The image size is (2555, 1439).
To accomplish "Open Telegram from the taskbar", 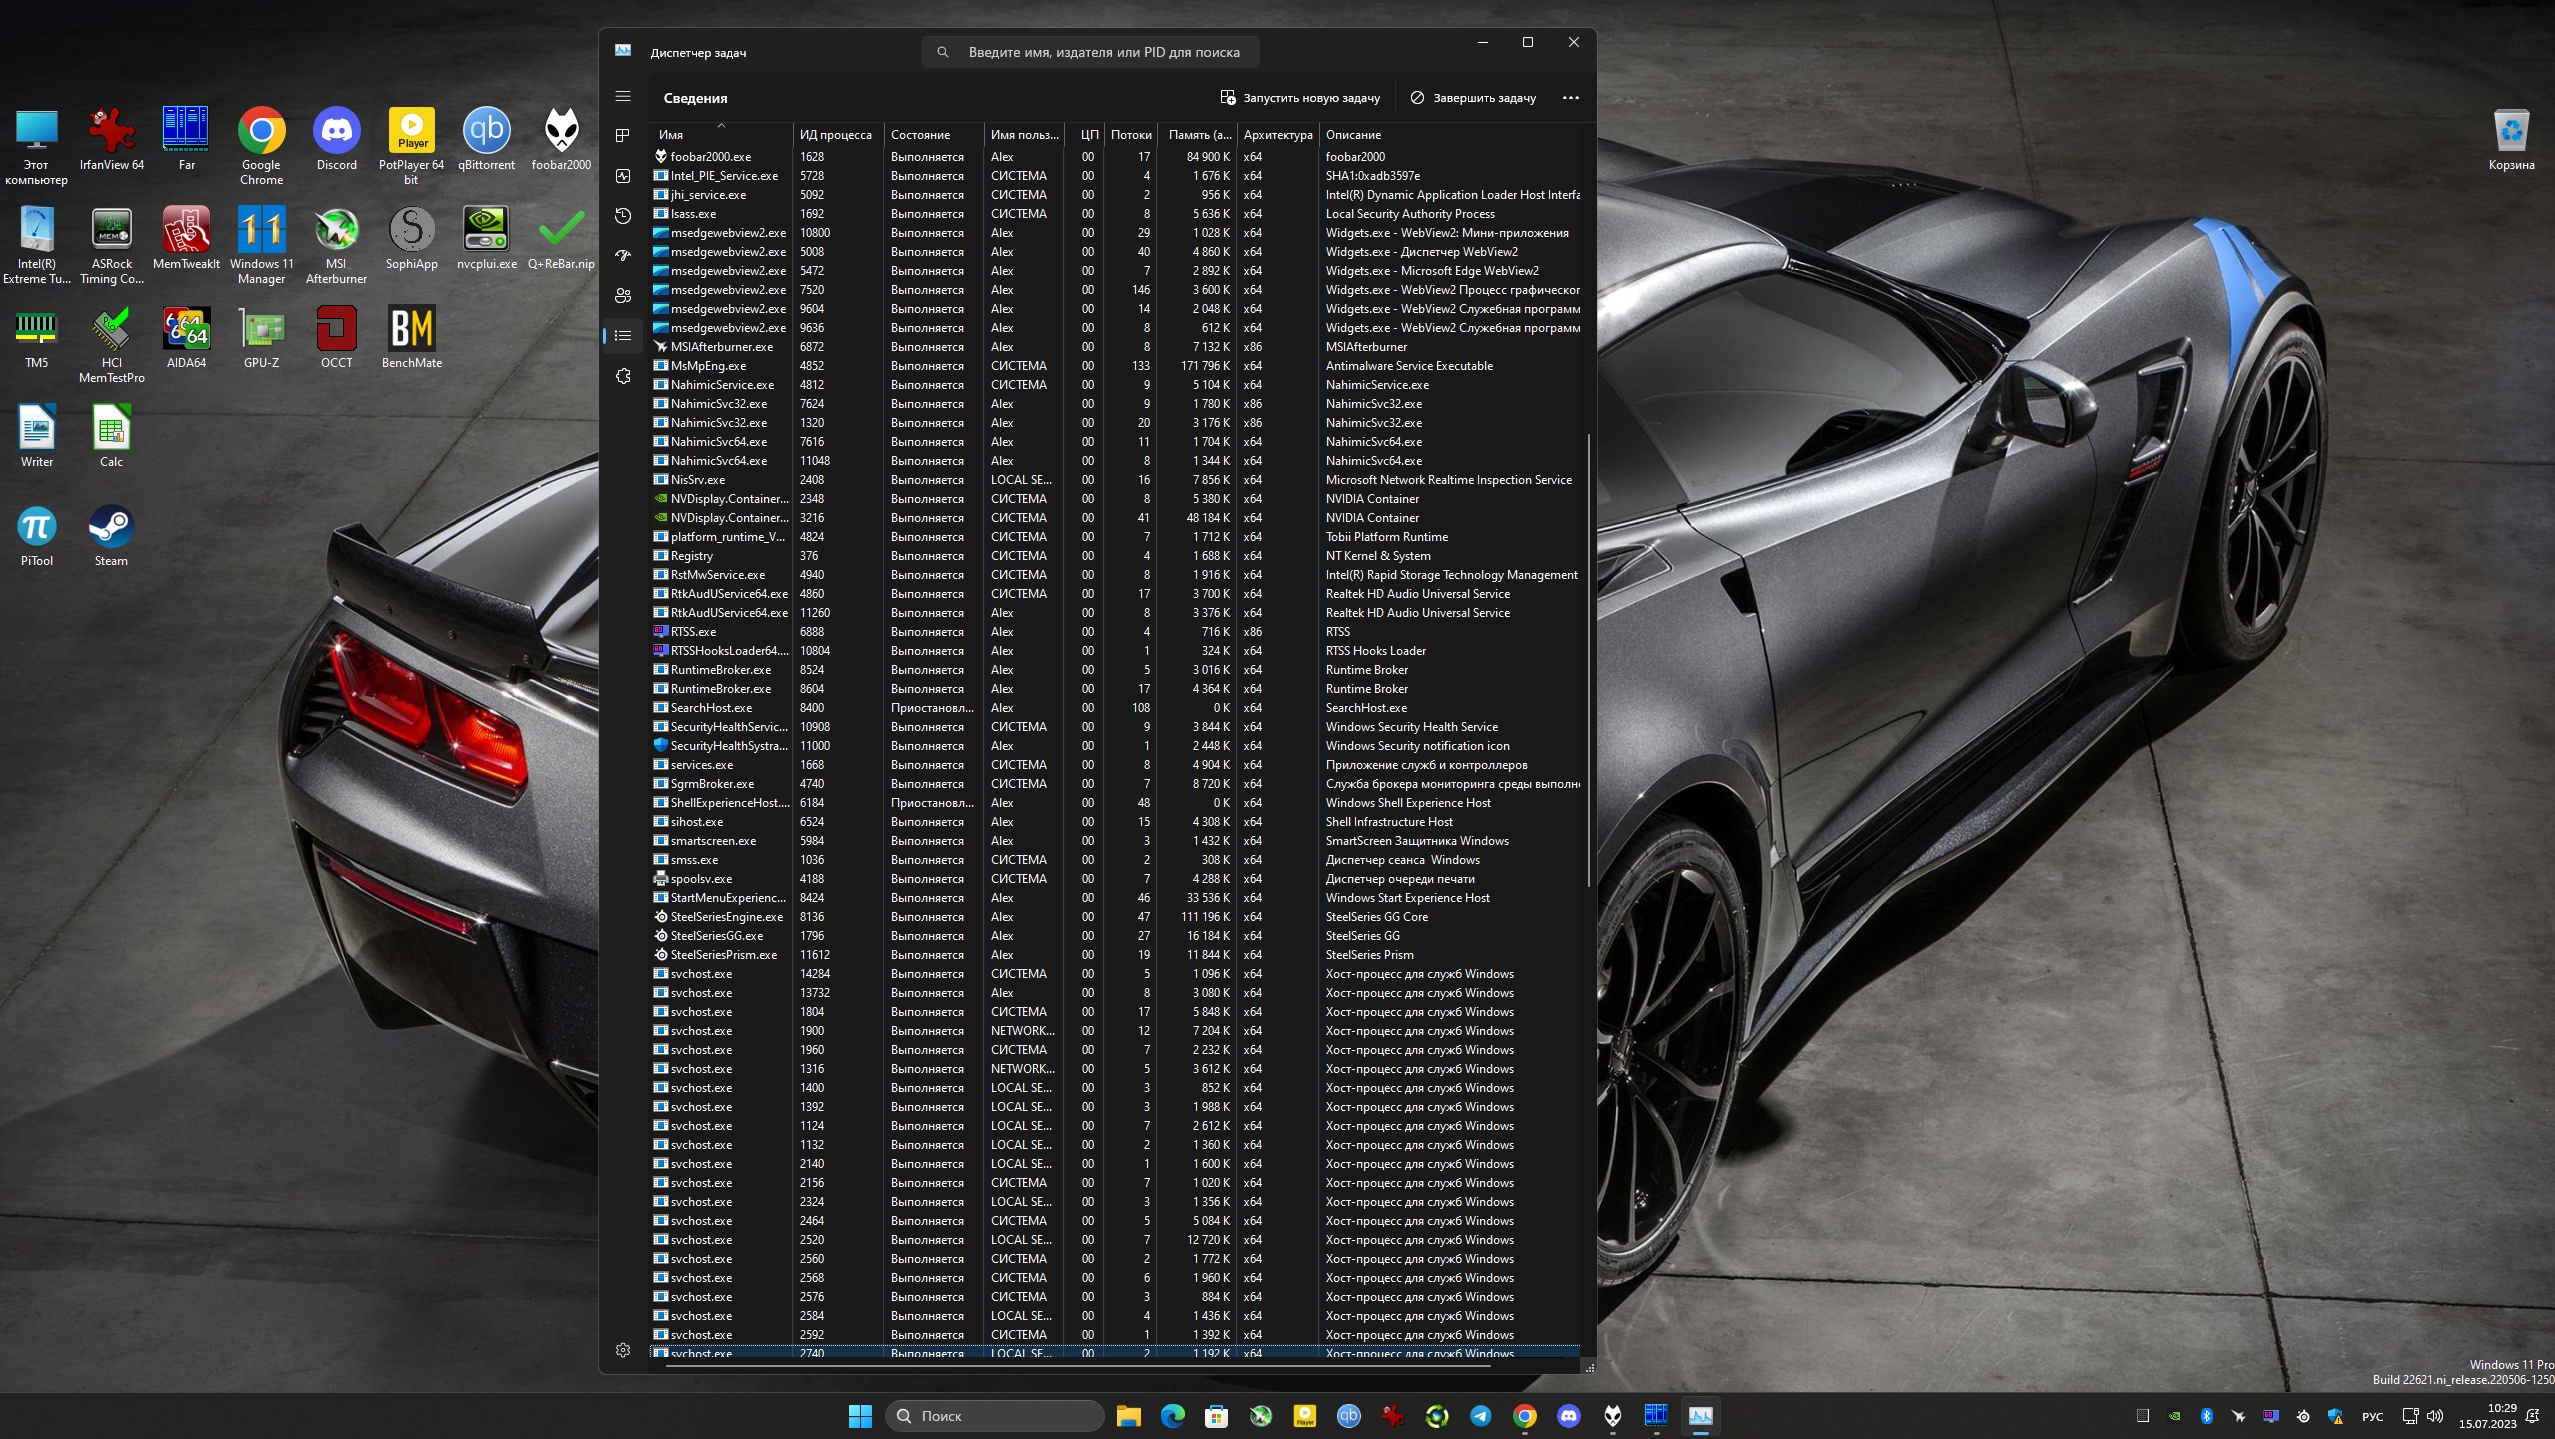I will [x=1480, y=1416].
